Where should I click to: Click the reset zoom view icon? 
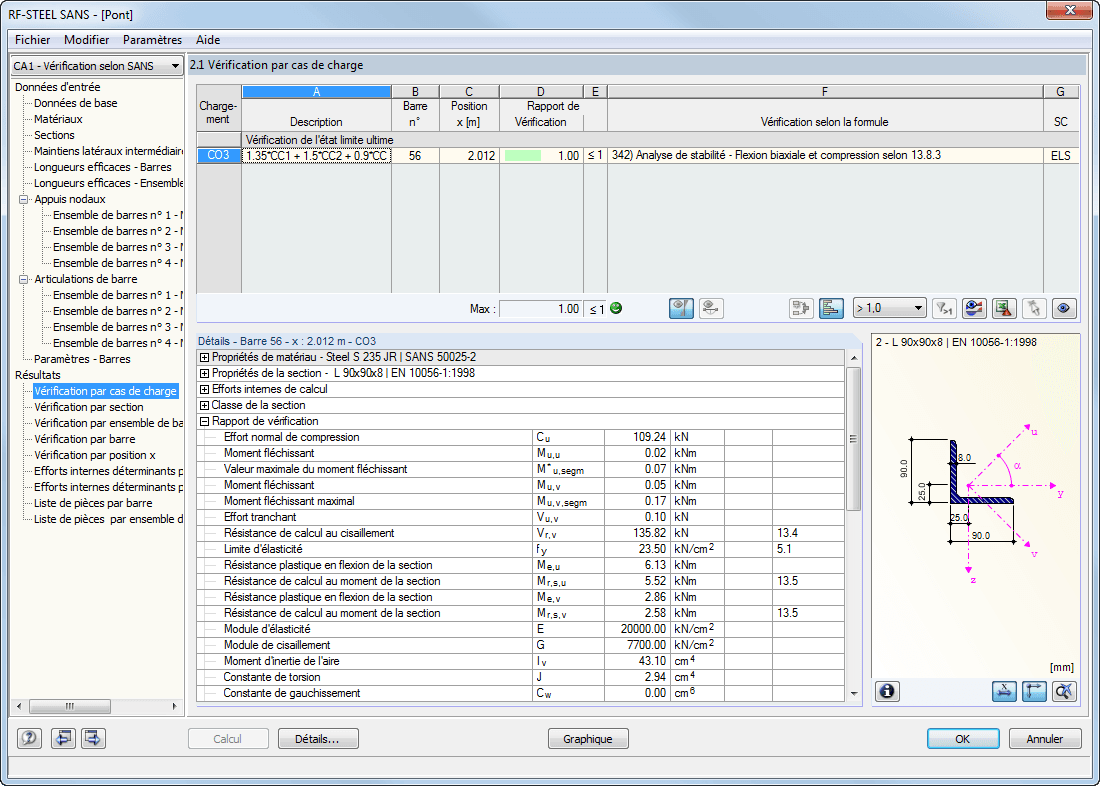1064,691
